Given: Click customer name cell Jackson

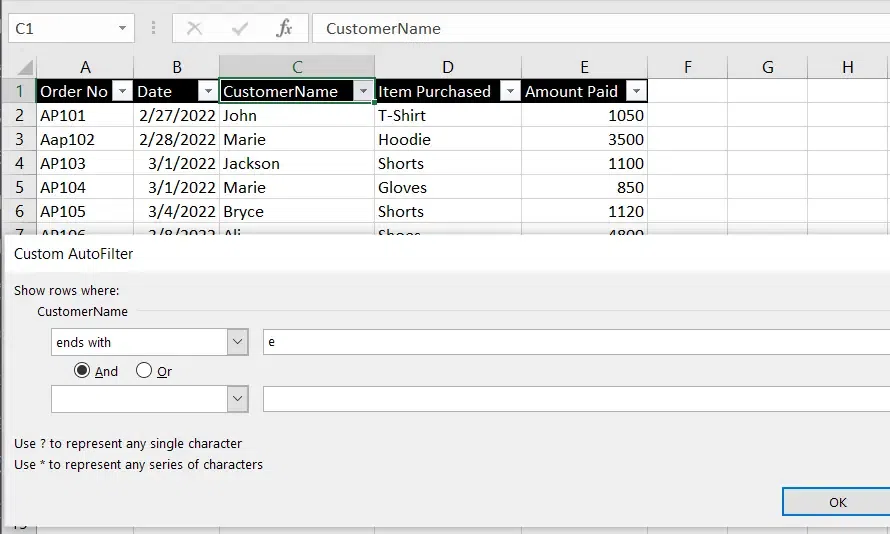Looking at the screenshot, I should coord(297,163).
